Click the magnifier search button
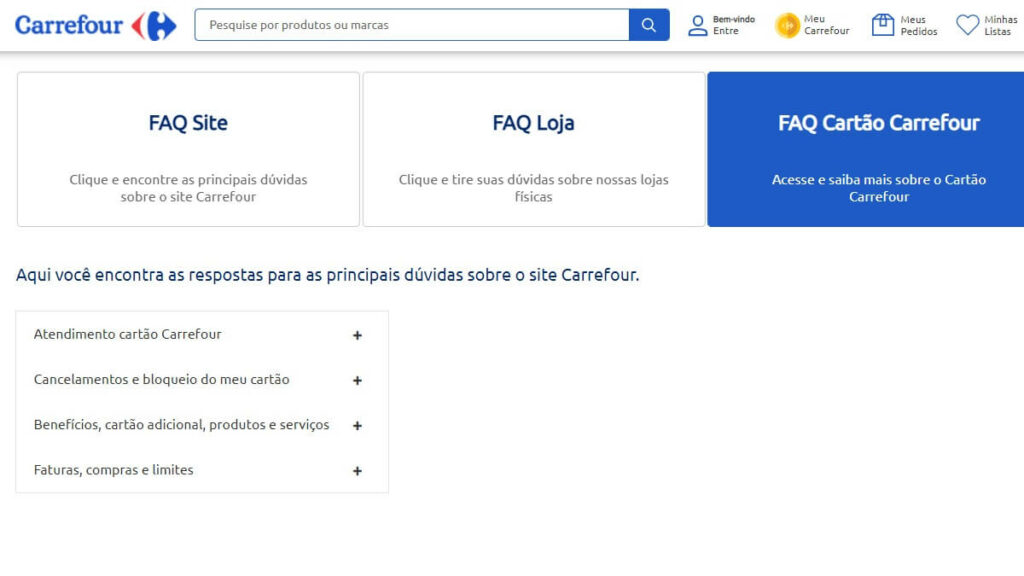This screenshot has height=576, width=1024. 648,25
